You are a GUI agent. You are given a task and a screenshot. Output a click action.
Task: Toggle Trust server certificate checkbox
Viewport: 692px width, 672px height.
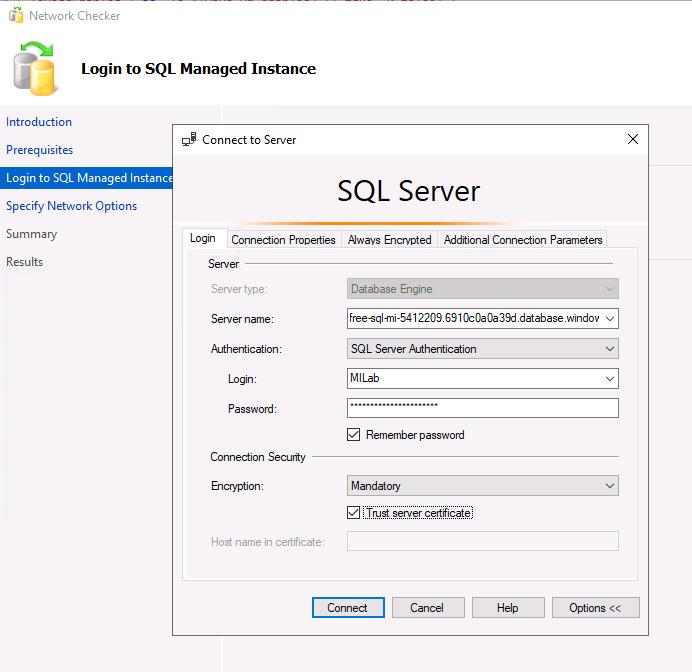click(x=354, y=513)
